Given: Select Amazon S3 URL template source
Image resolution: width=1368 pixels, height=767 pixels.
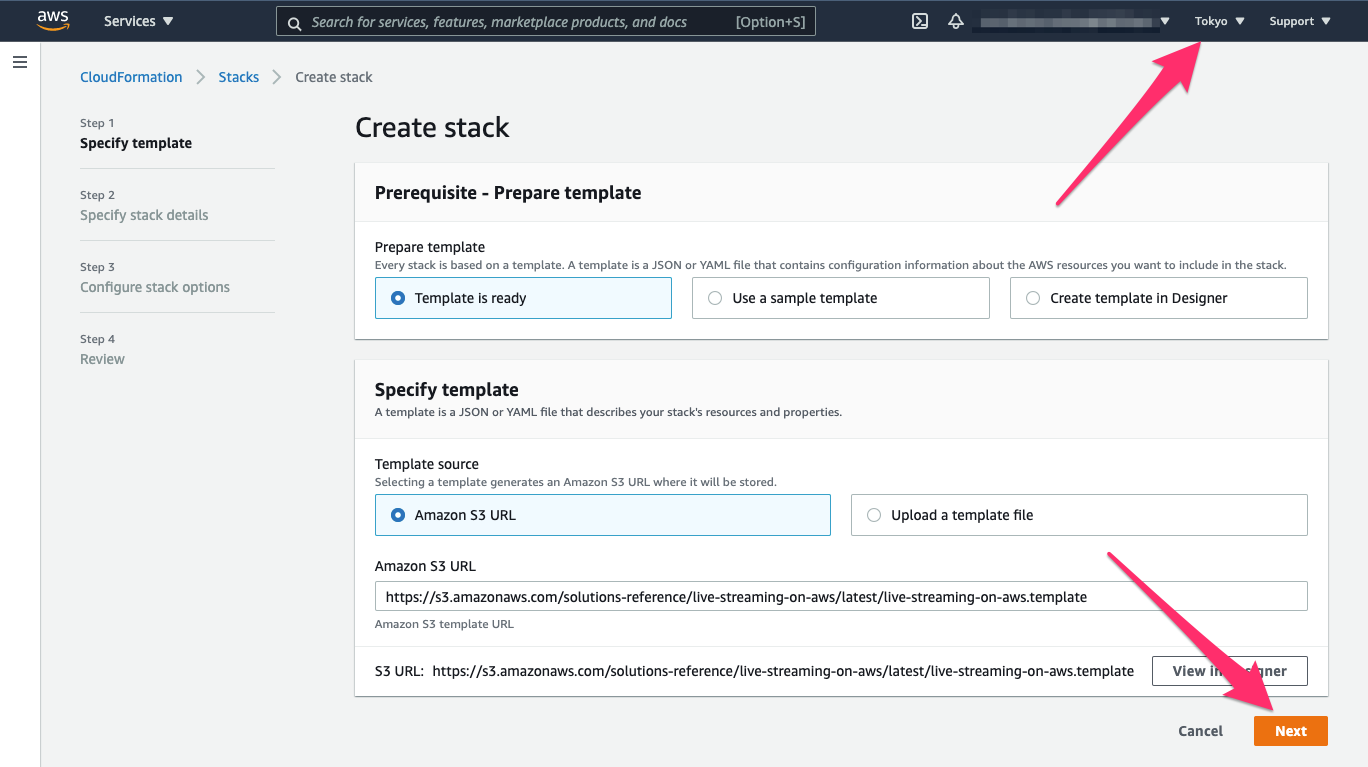Looking at the screenshot, I should [602, 515].
